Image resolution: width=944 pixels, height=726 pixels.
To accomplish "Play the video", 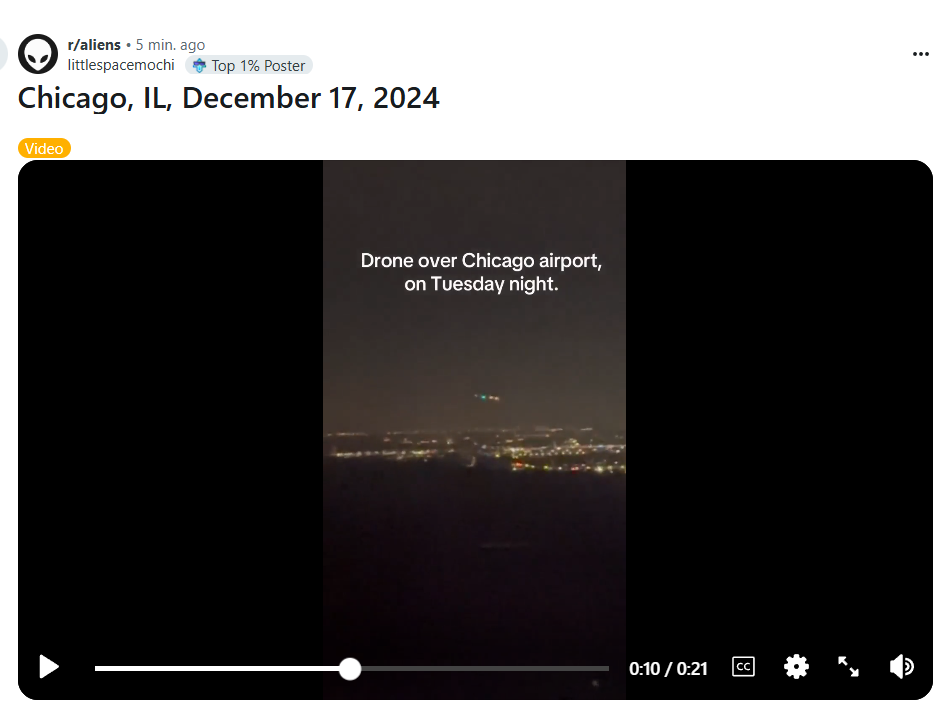I will (49, 667).
